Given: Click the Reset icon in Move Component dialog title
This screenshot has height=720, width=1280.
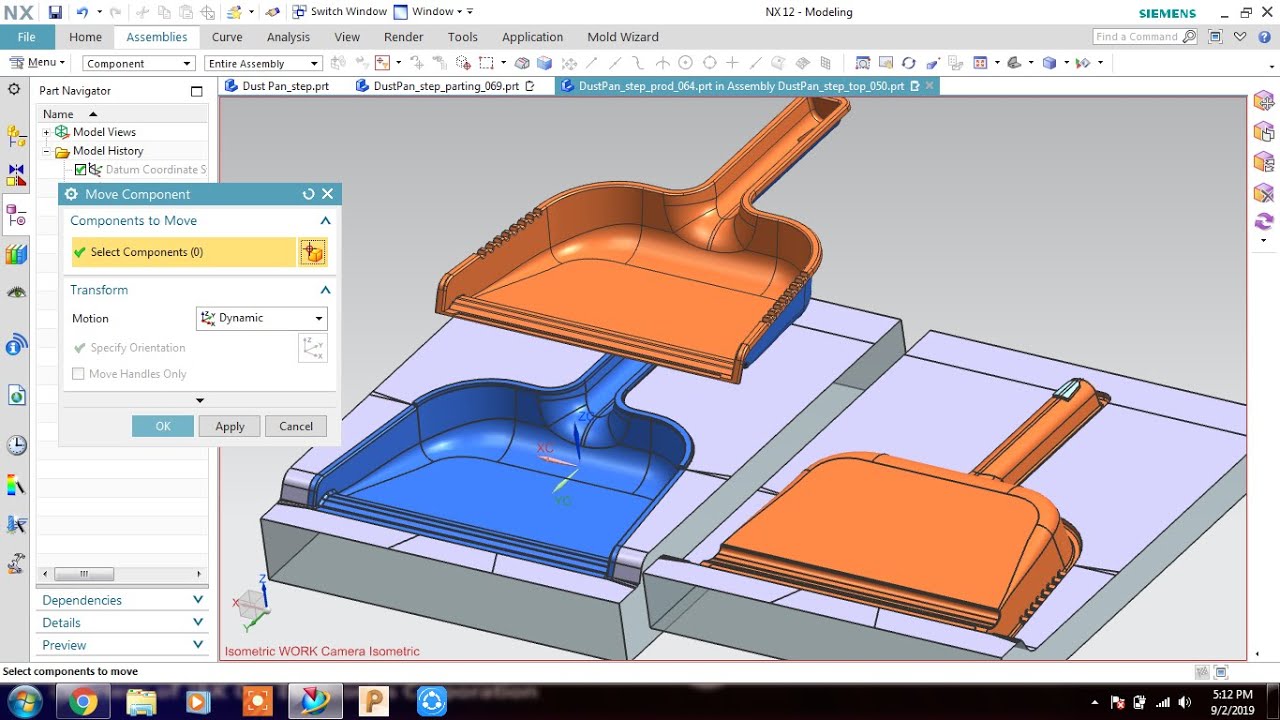Looking at the screenshot, I should (x=308, y=194).
